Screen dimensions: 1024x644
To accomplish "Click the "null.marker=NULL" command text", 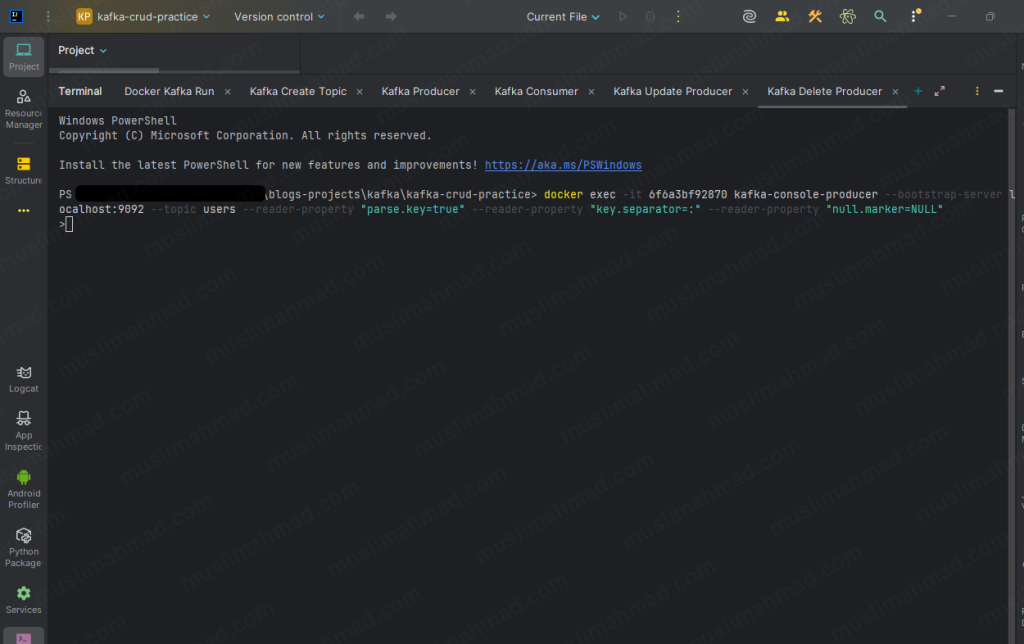I will click(884, 210).
